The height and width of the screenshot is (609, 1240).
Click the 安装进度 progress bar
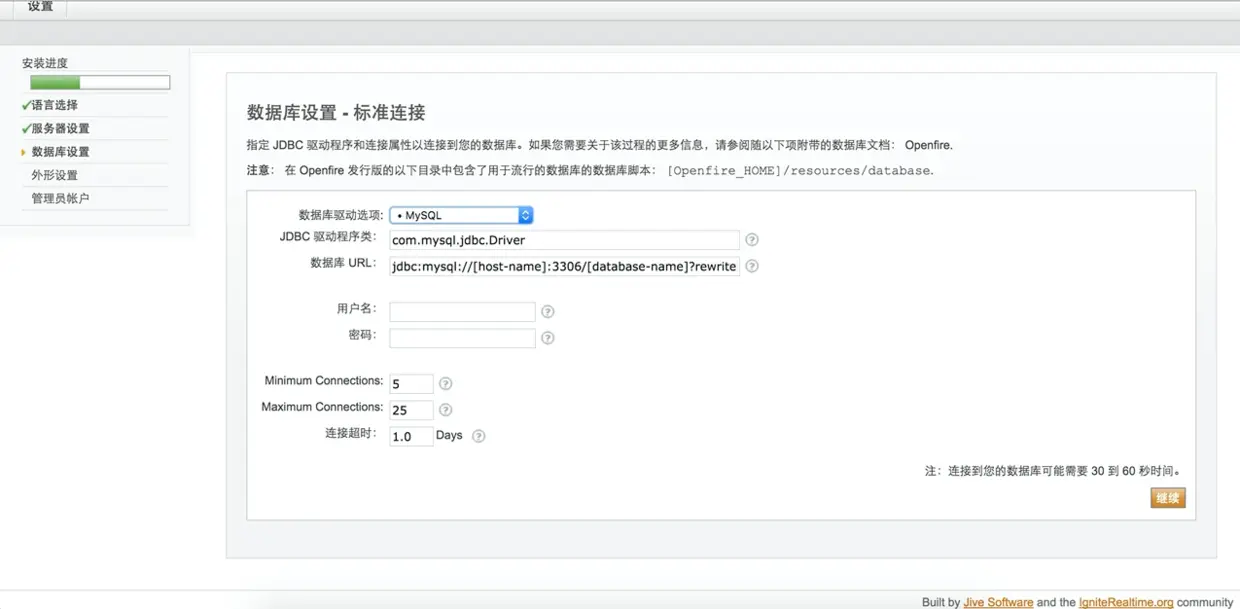point(99,81)
